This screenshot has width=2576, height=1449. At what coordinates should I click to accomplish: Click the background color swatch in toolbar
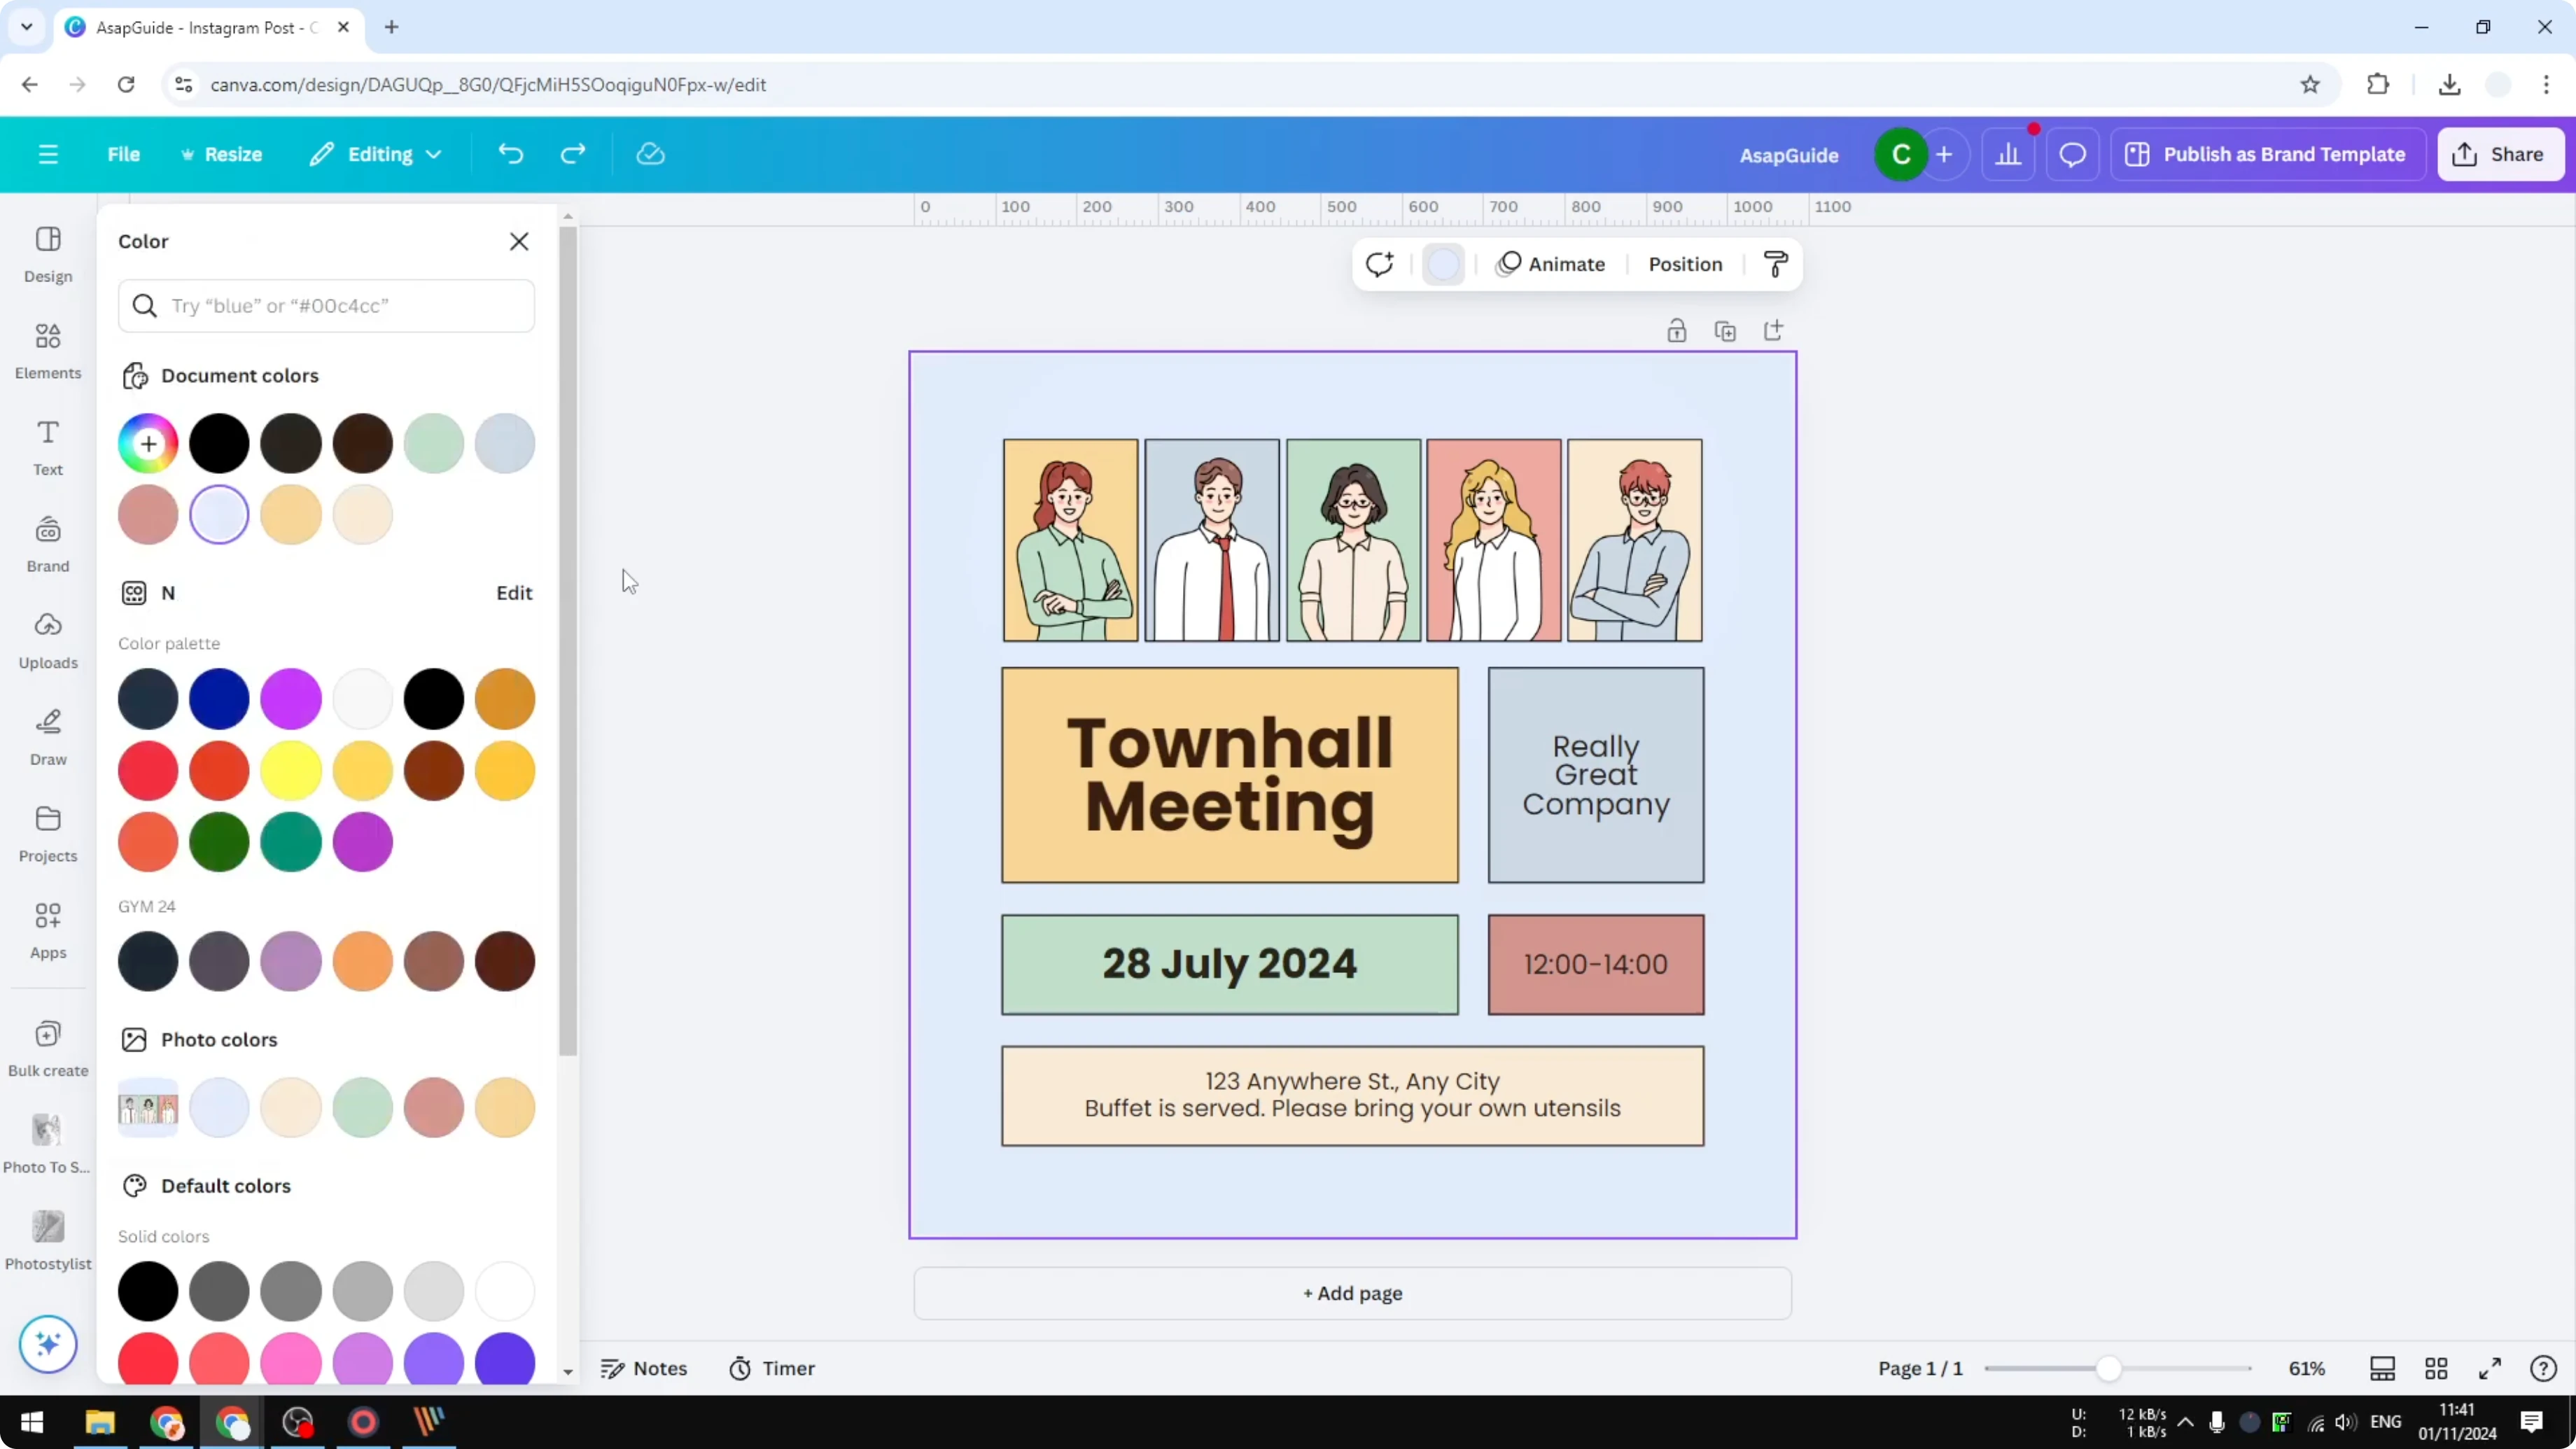coord(1443,264)
